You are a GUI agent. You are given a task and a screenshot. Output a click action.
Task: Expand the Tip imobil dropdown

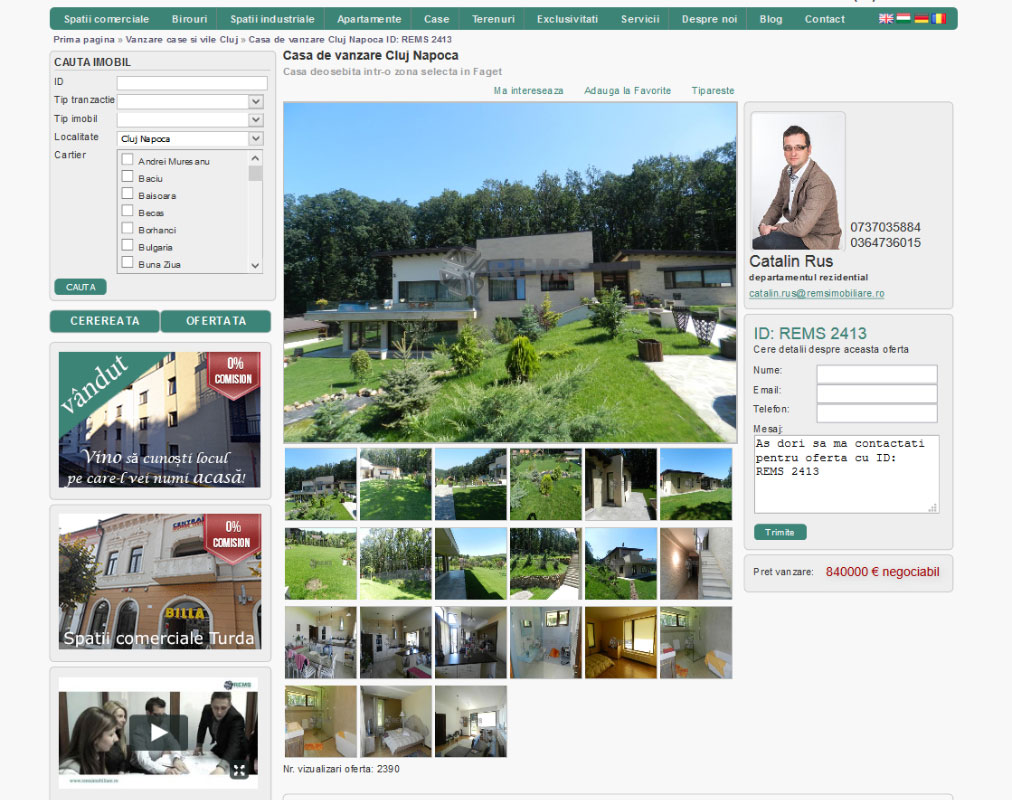coord(190,119)
